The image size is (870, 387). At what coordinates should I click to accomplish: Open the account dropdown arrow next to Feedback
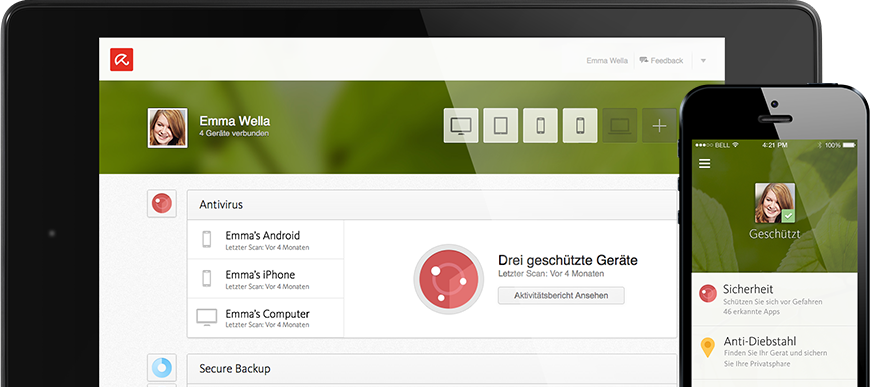point(703,61)
